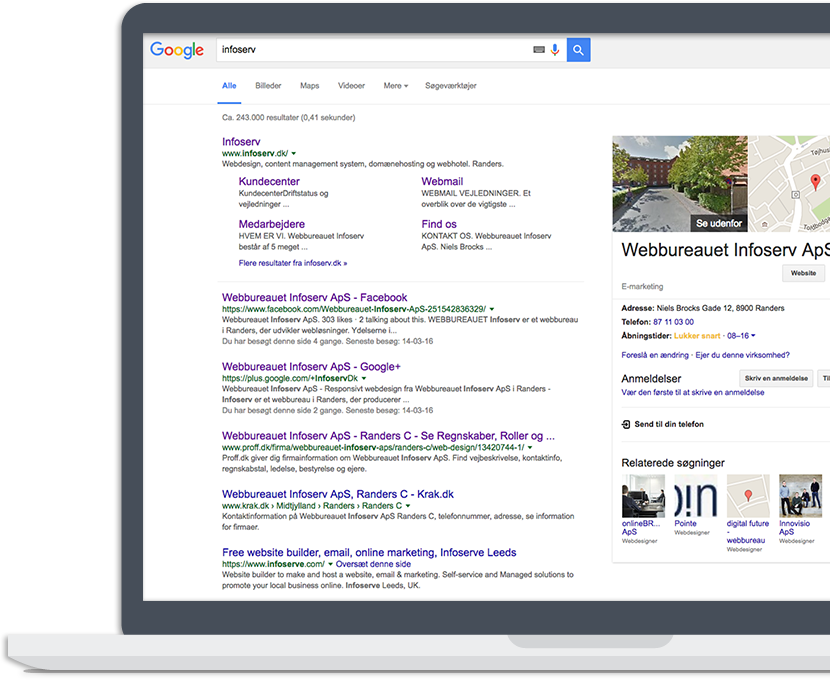
Task: Open the Medarbejdere sitelink
Action: (x=272, y=224)
